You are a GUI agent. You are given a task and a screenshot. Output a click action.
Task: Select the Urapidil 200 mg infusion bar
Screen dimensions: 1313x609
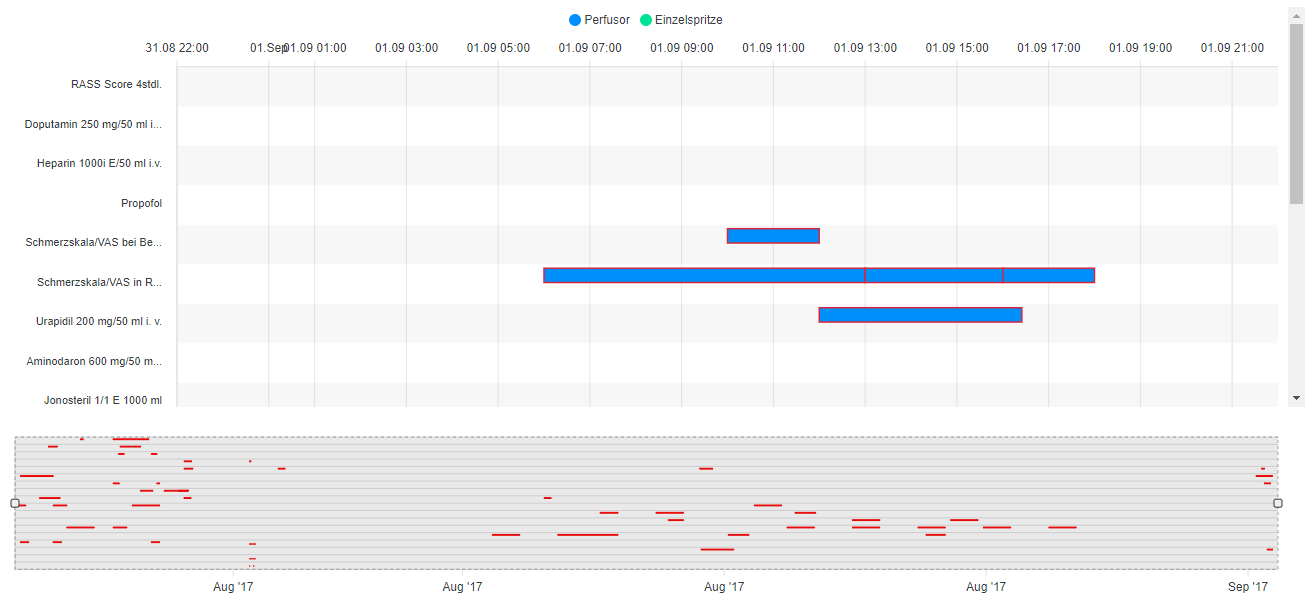tap(920, 314)
